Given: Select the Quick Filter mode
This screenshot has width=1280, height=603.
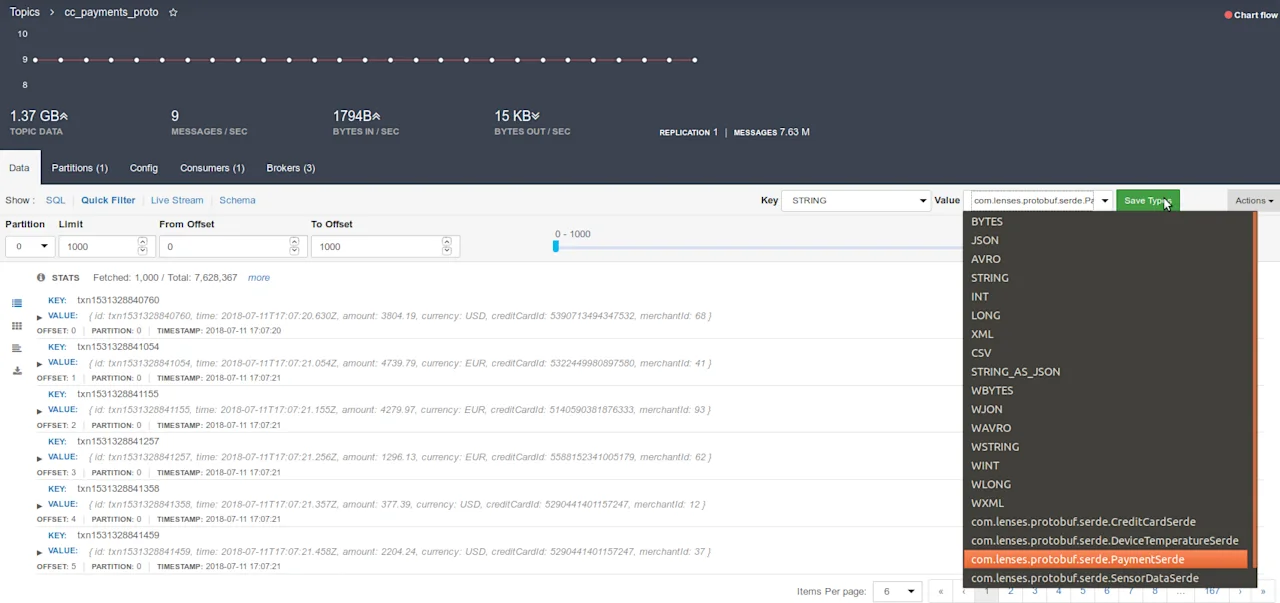Looking at the screenshot, I should coord(108,200).
